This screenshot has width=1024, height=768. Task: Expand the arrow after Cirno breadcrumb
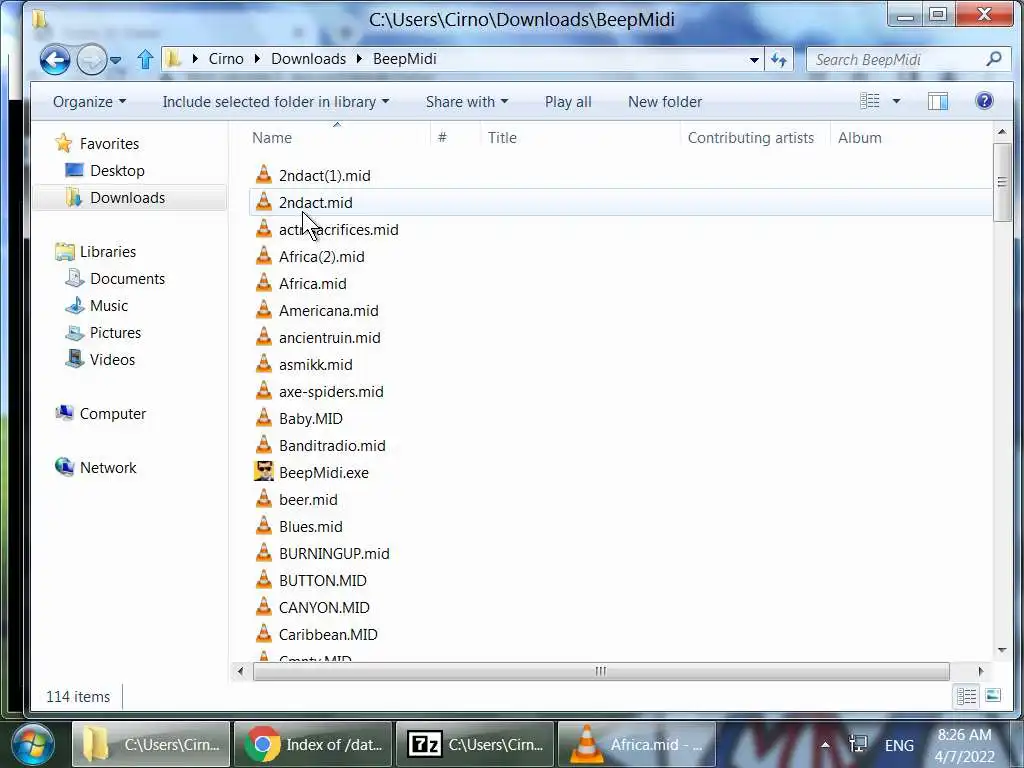click(x=257, y=59)
